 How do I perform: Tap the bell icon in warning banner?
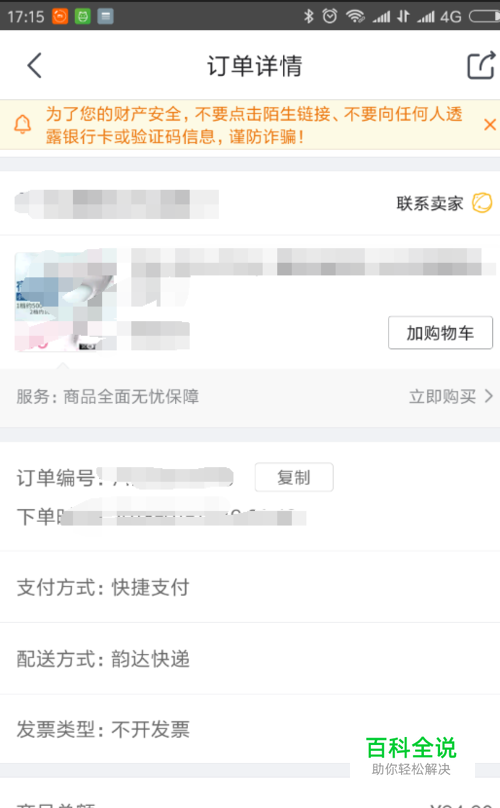pyautogui.click(x=22, y=125)
